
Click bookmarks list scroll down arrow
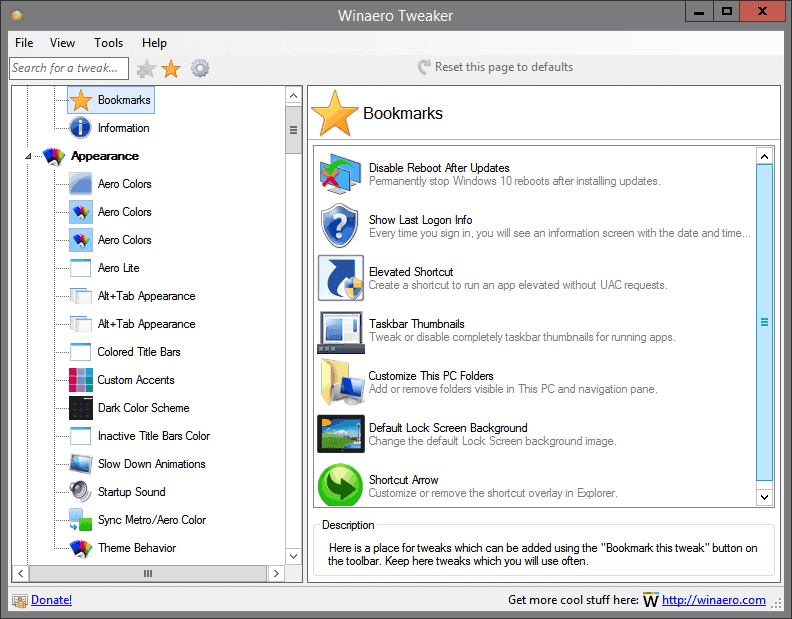764,497
